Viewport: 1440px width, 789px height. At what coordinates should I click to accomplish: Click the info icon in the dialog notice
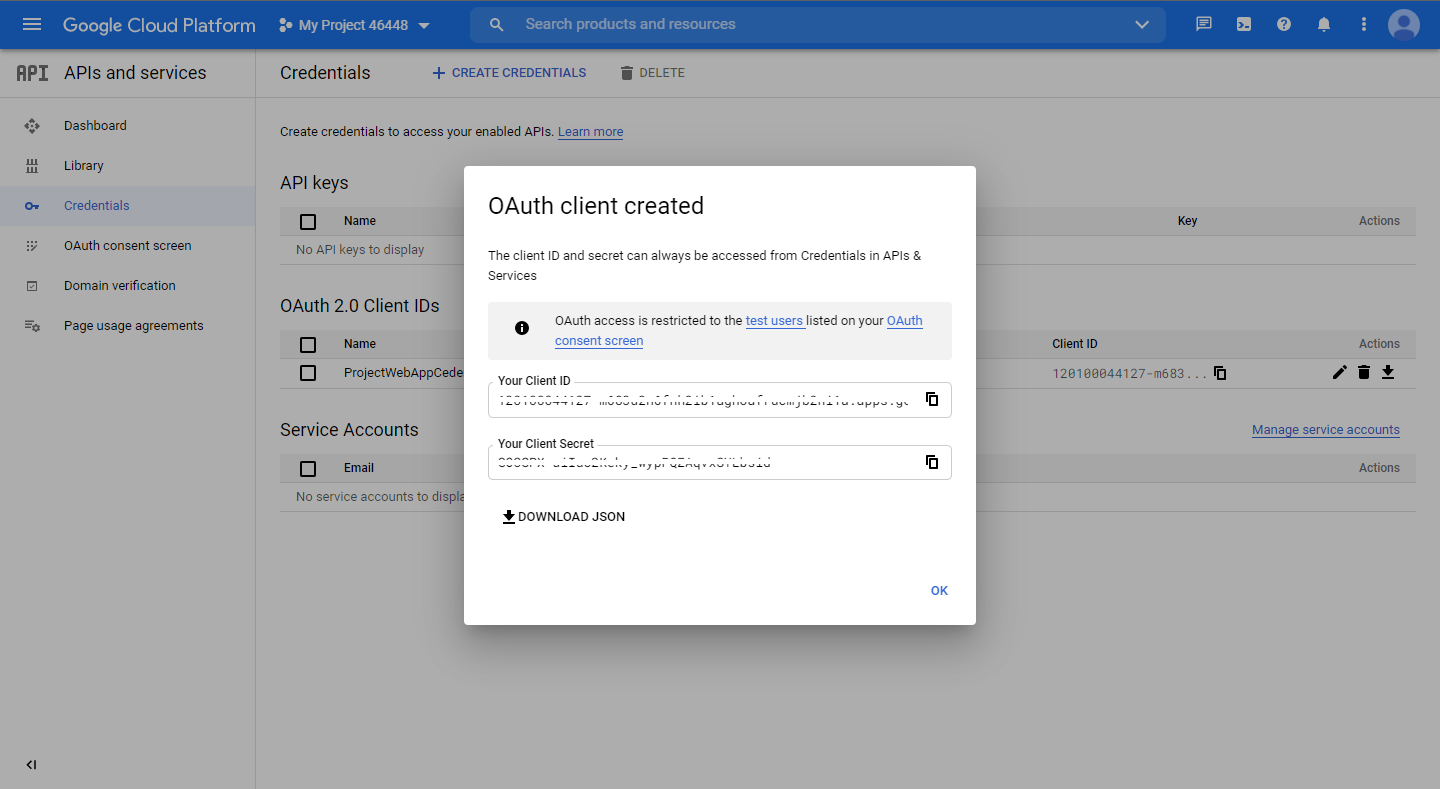pyautogui.click(x=522, y=328)
